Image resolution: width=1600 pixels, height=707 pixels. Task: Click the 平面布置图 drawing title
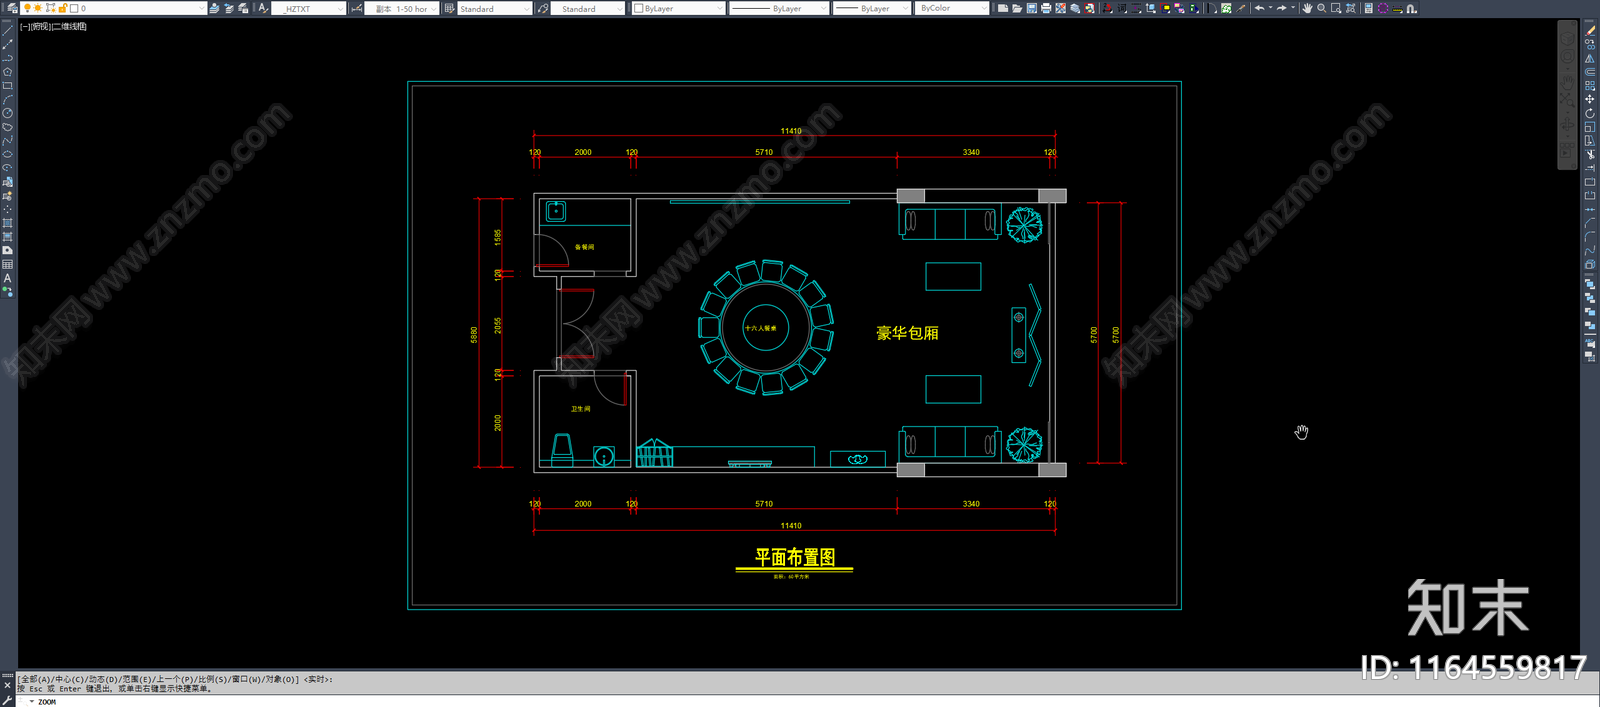pos(795,557)
